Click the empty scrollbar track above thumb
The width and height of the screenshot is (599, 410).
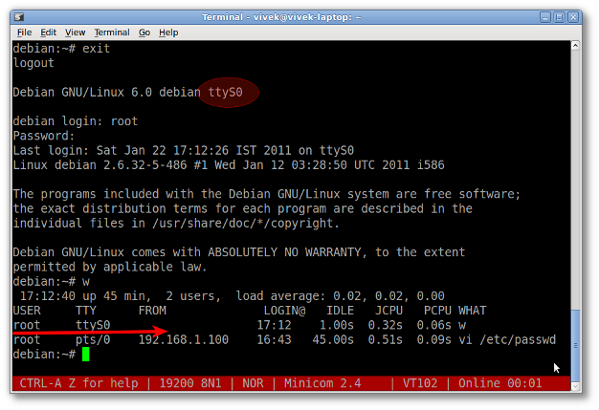[x=575, y=180]
